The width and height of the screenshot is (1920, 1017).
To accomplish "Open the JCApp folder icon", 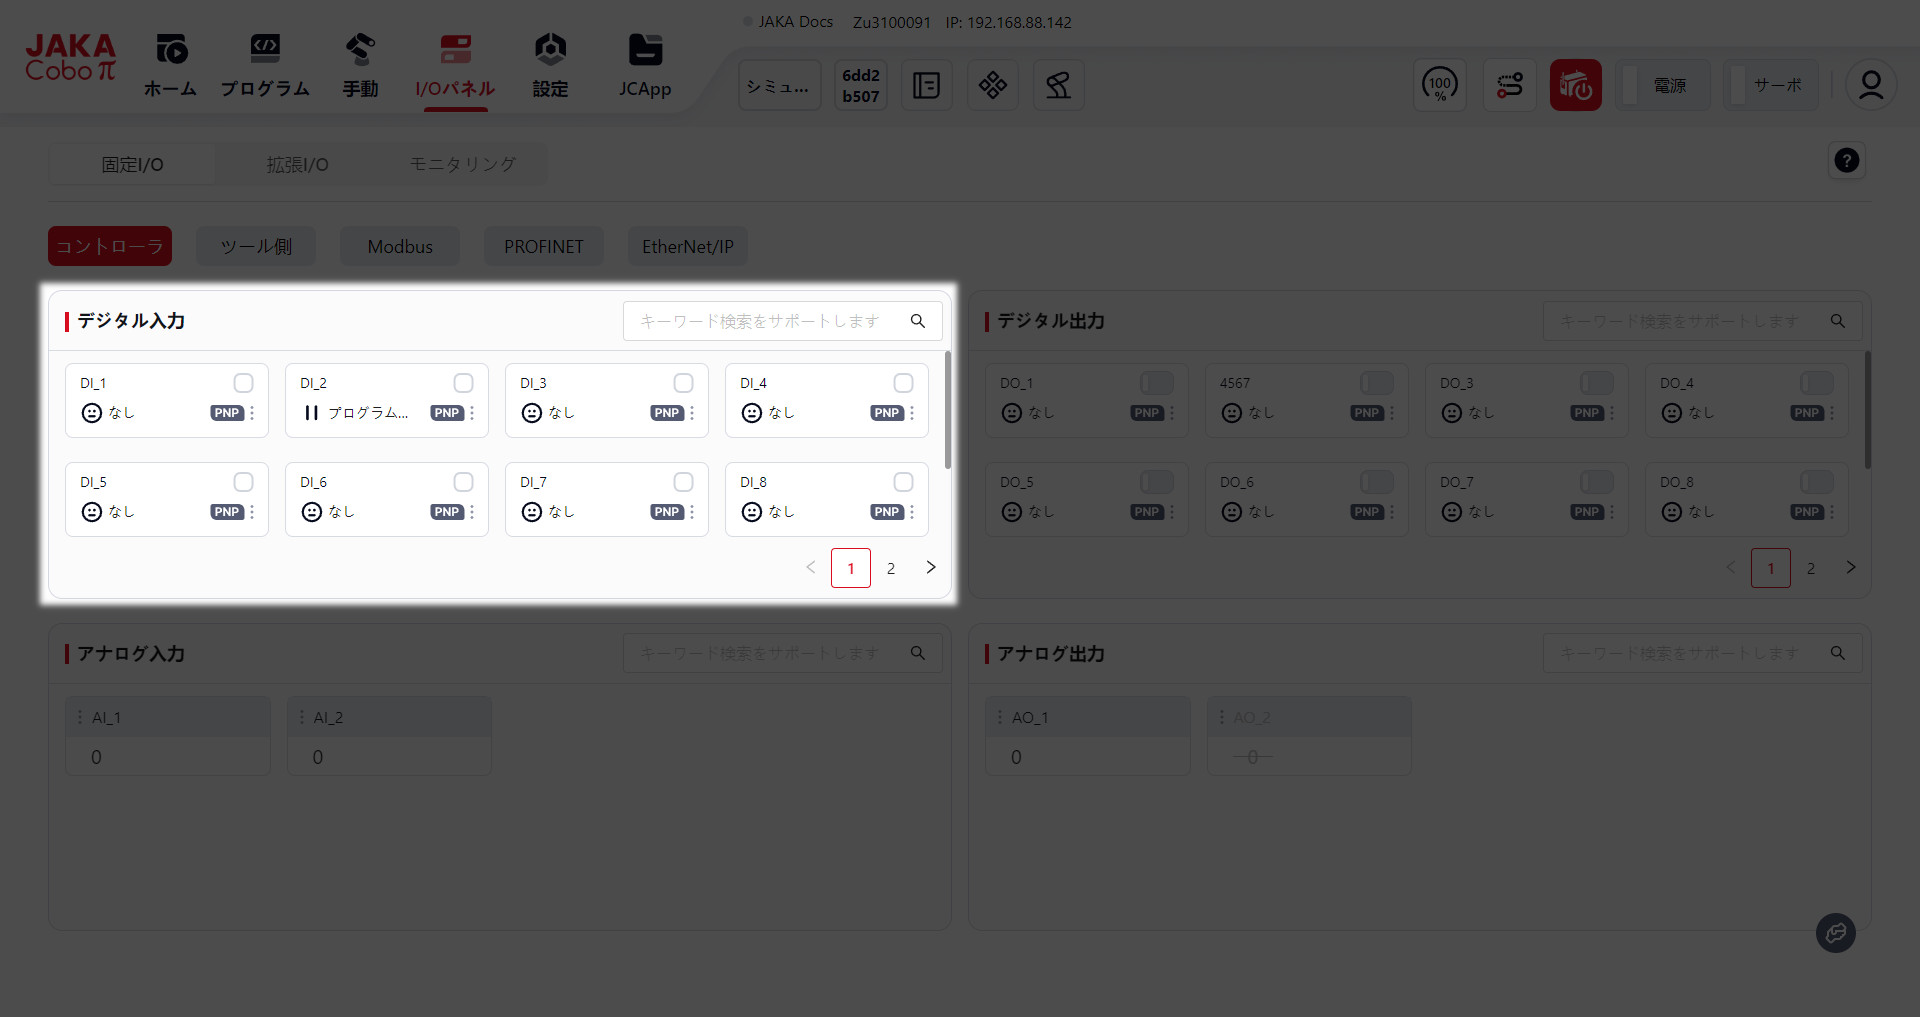I will pos(645,50).
